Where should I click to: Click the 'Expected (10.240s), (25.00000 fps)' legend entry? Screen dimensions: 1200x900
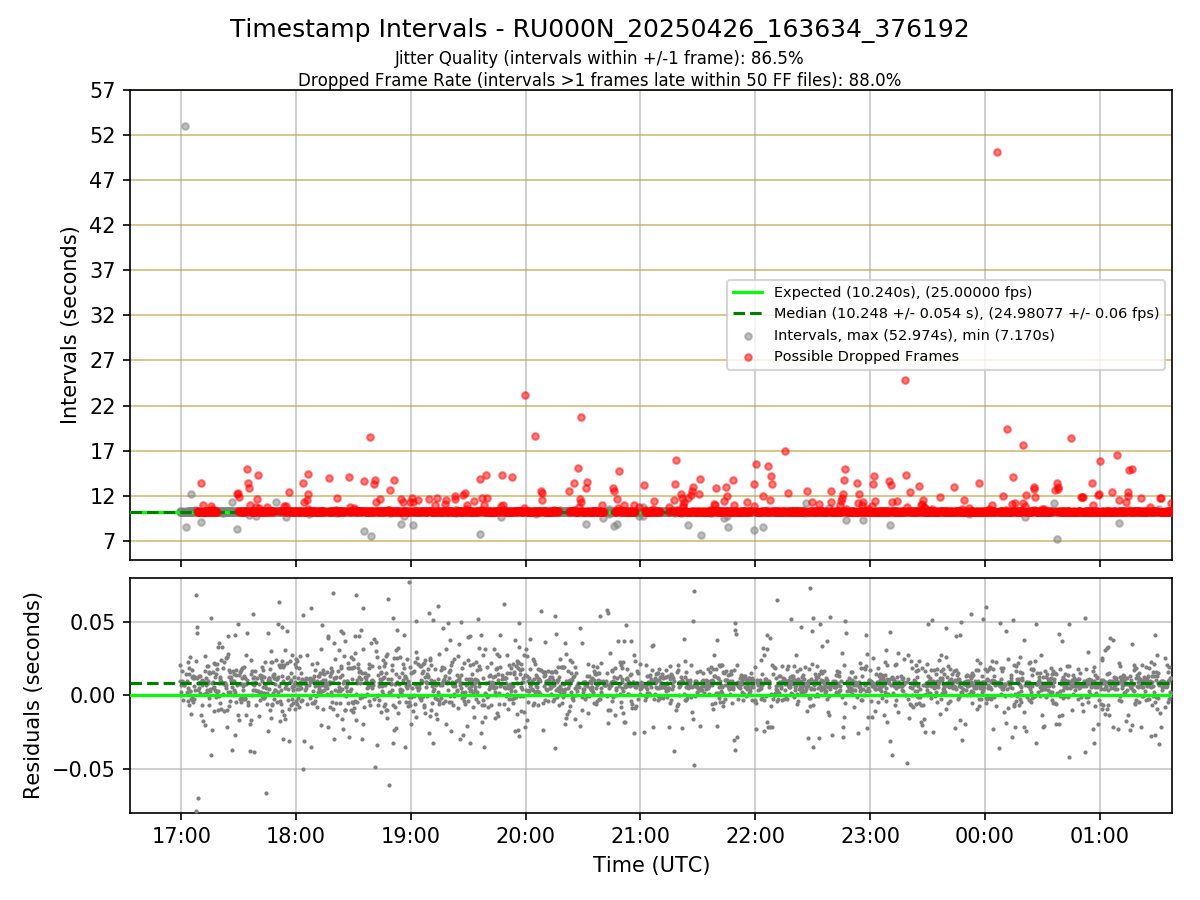coord(903,292)
